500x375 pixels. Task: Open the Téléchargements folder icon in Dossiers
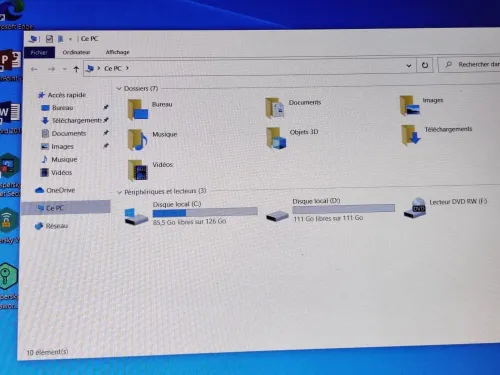click(x=411, y=135)
